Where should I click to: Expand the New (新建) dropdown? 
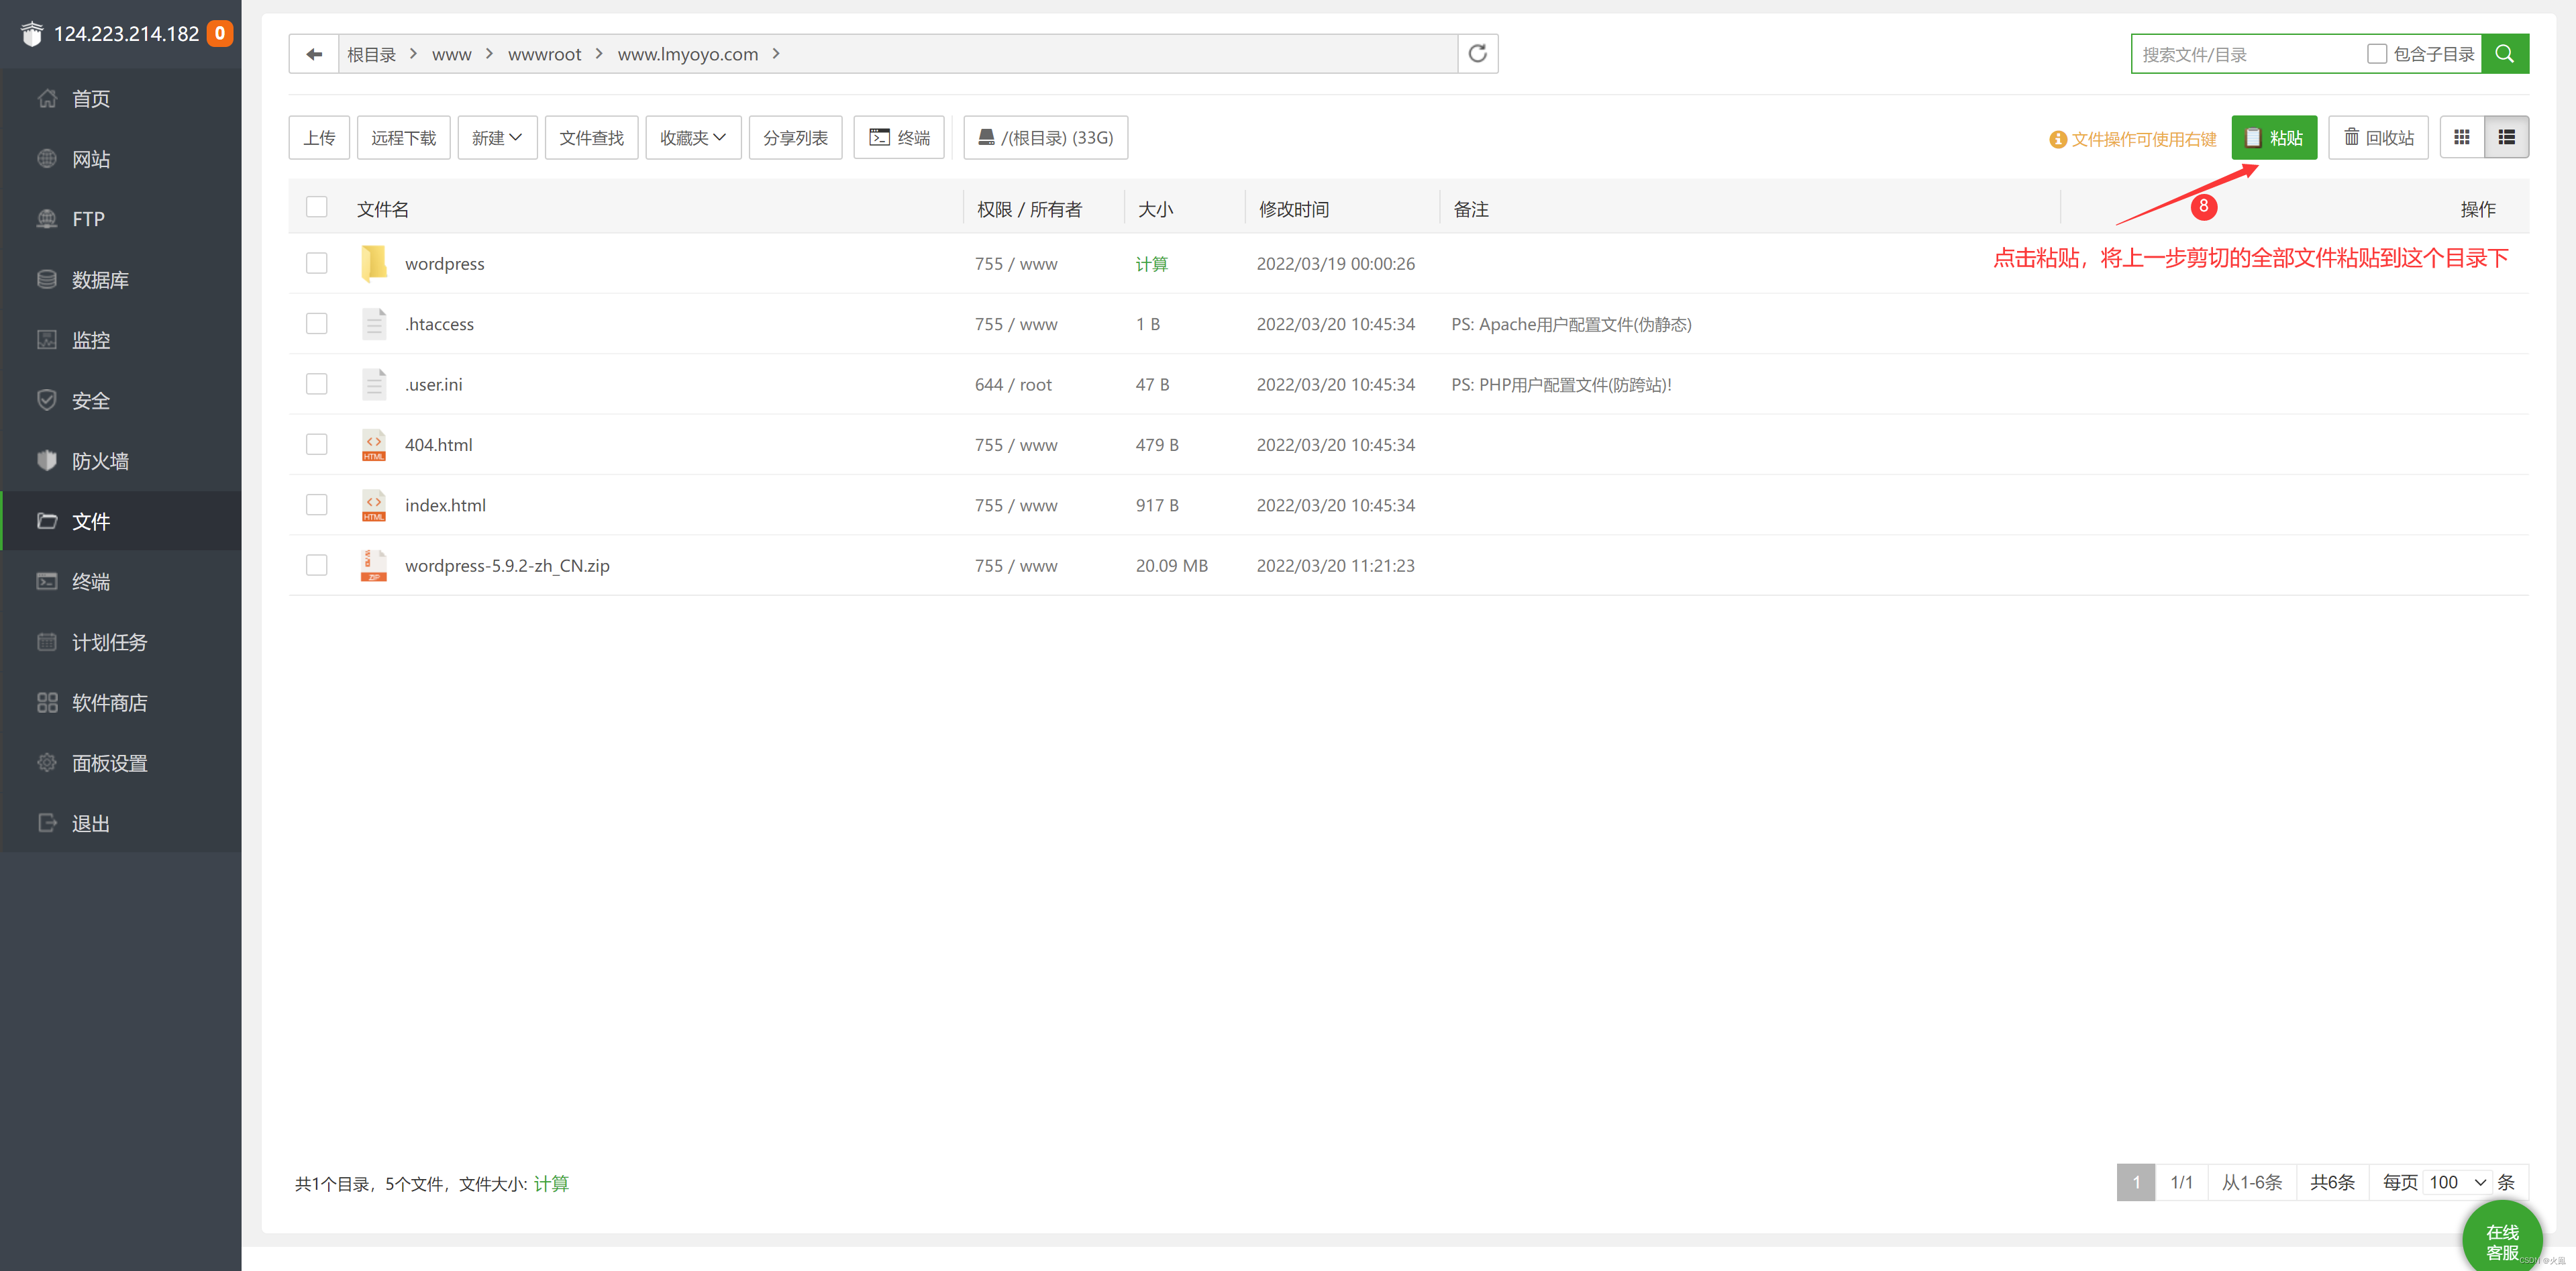pyautogui.click(x=497, y=137)
